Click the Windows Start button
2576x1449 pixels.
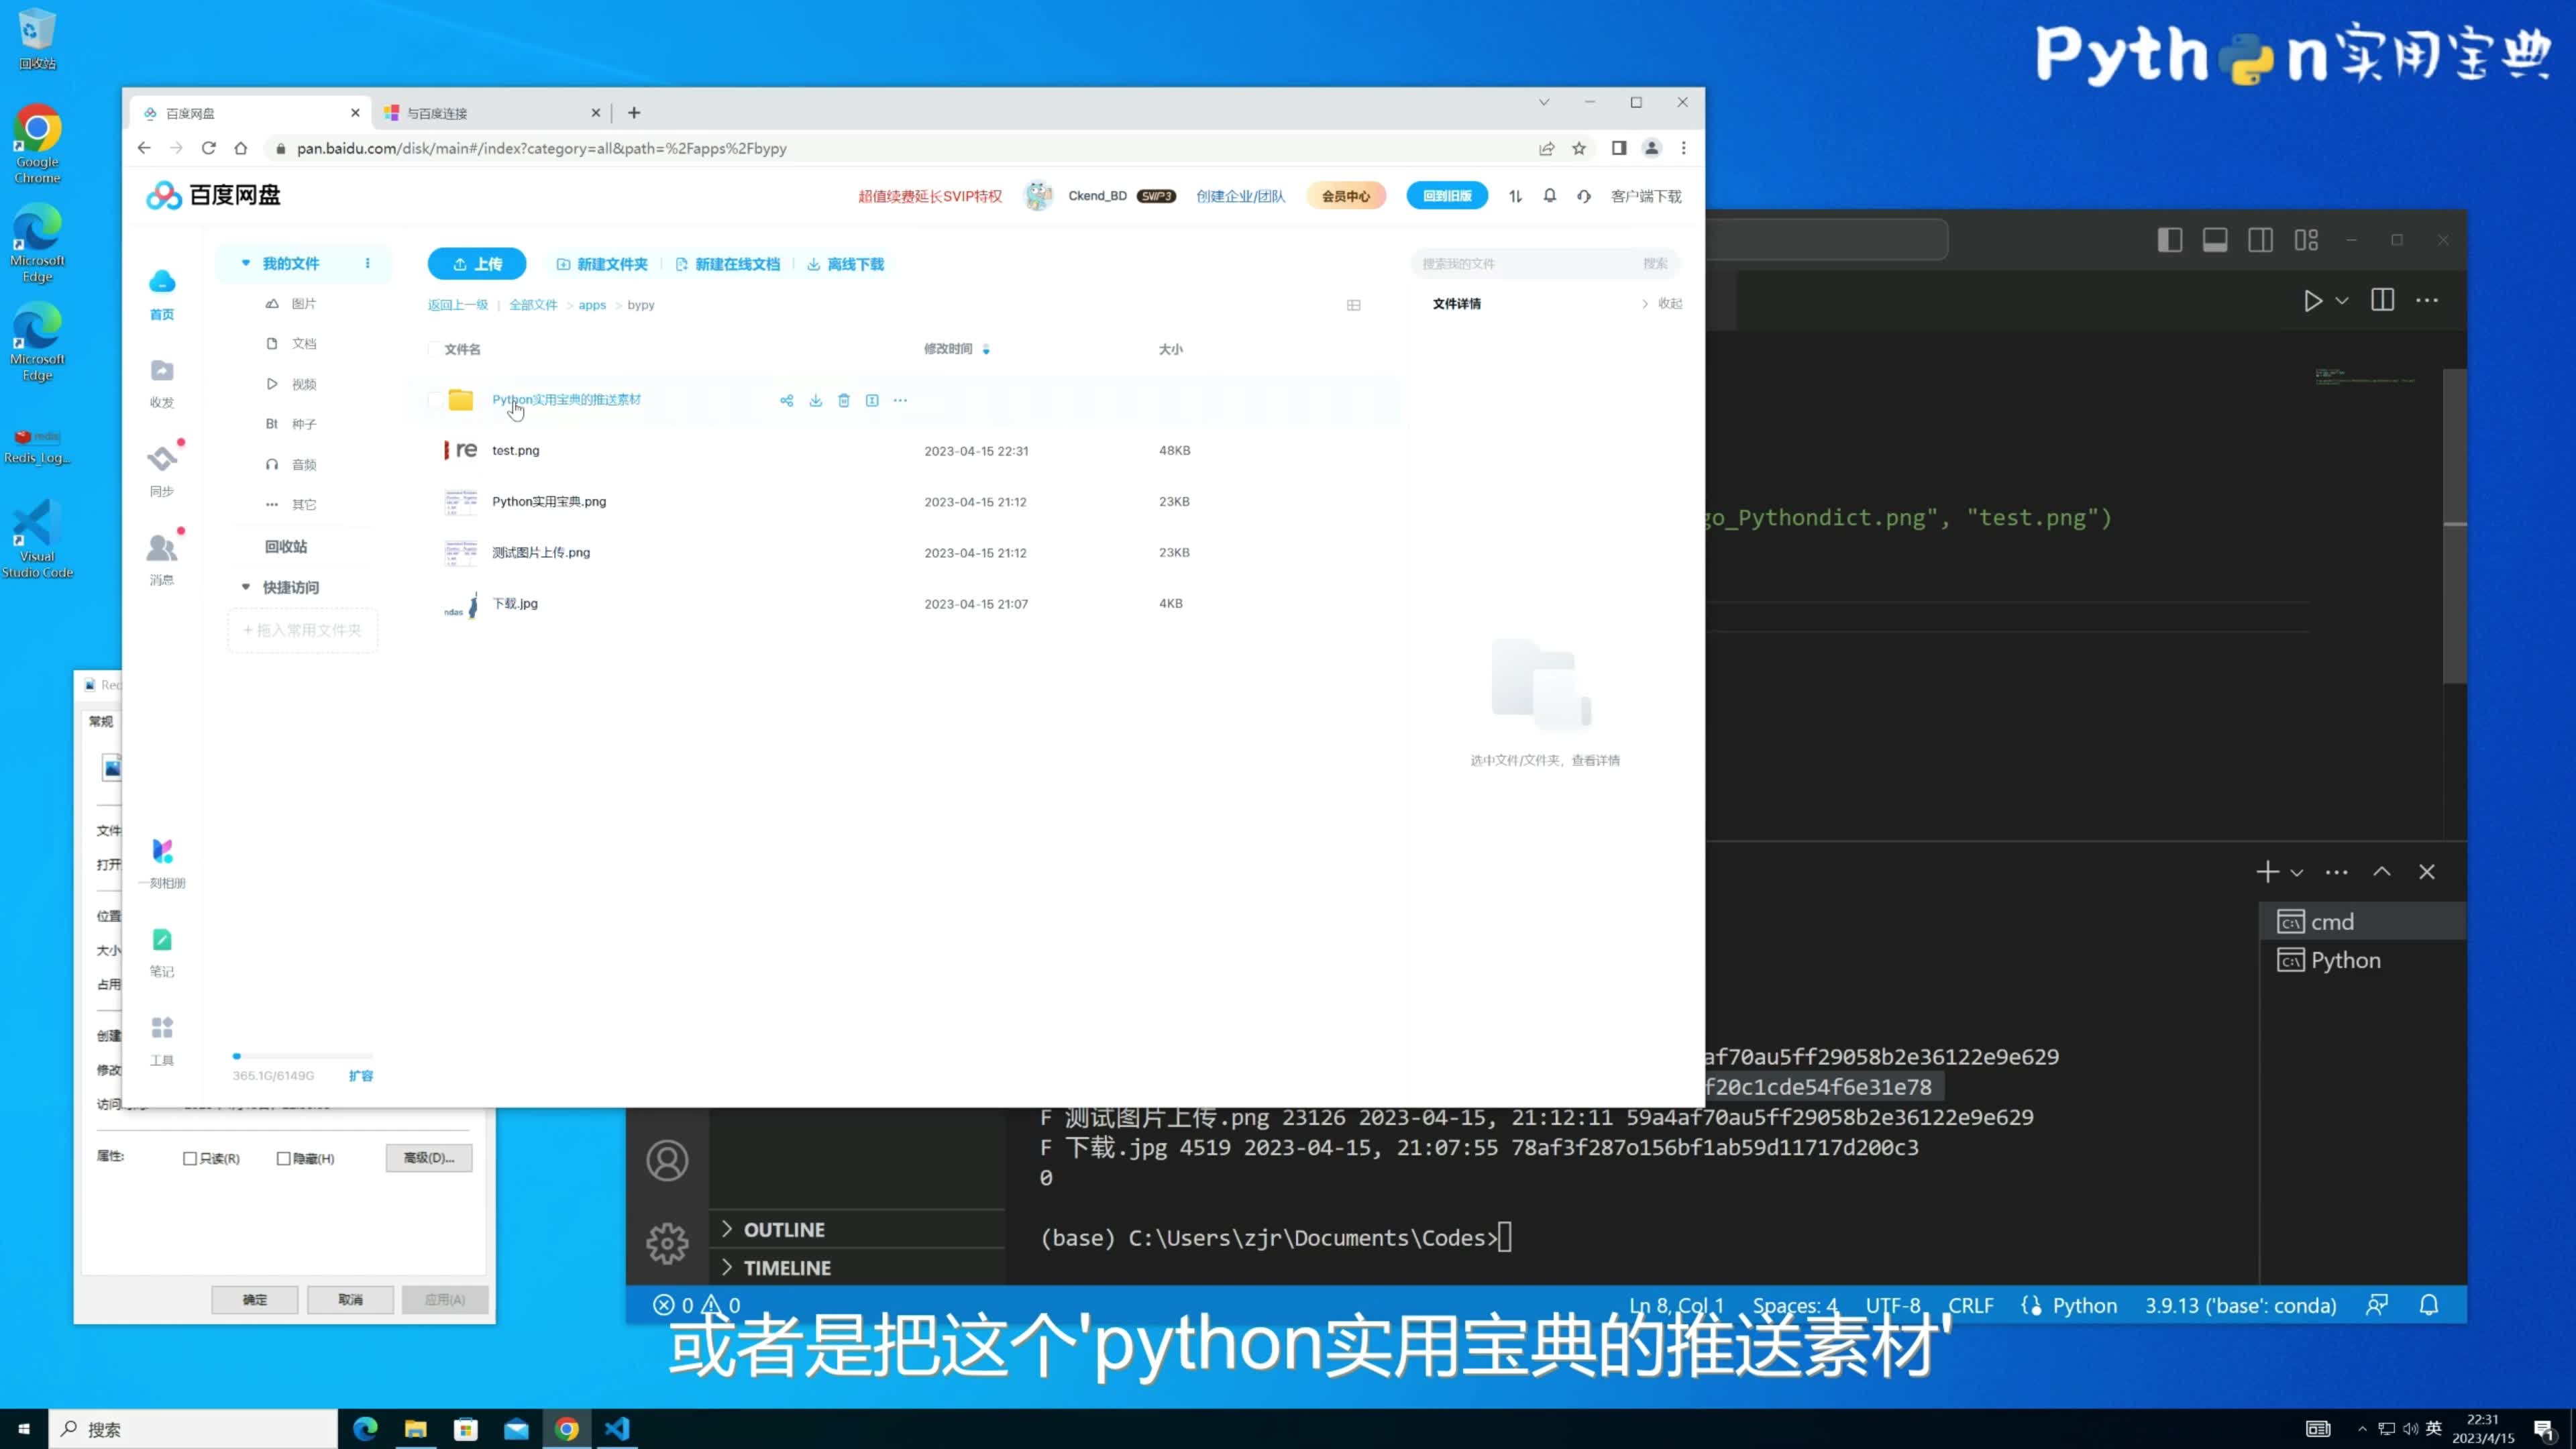pos(24,1429)
